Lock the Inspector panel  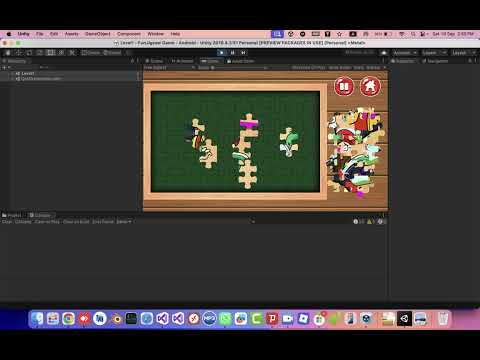pos(470,61)
